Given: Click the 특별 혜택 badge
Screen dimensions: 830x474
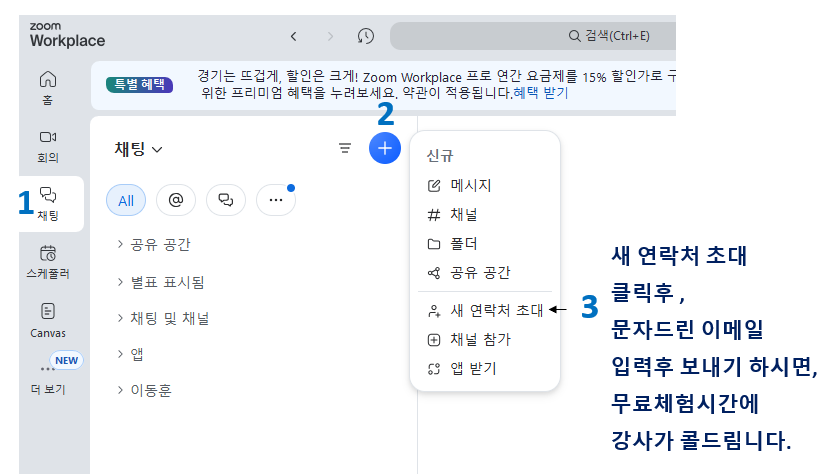Looking at the screenshot, I should coord(140,85).
